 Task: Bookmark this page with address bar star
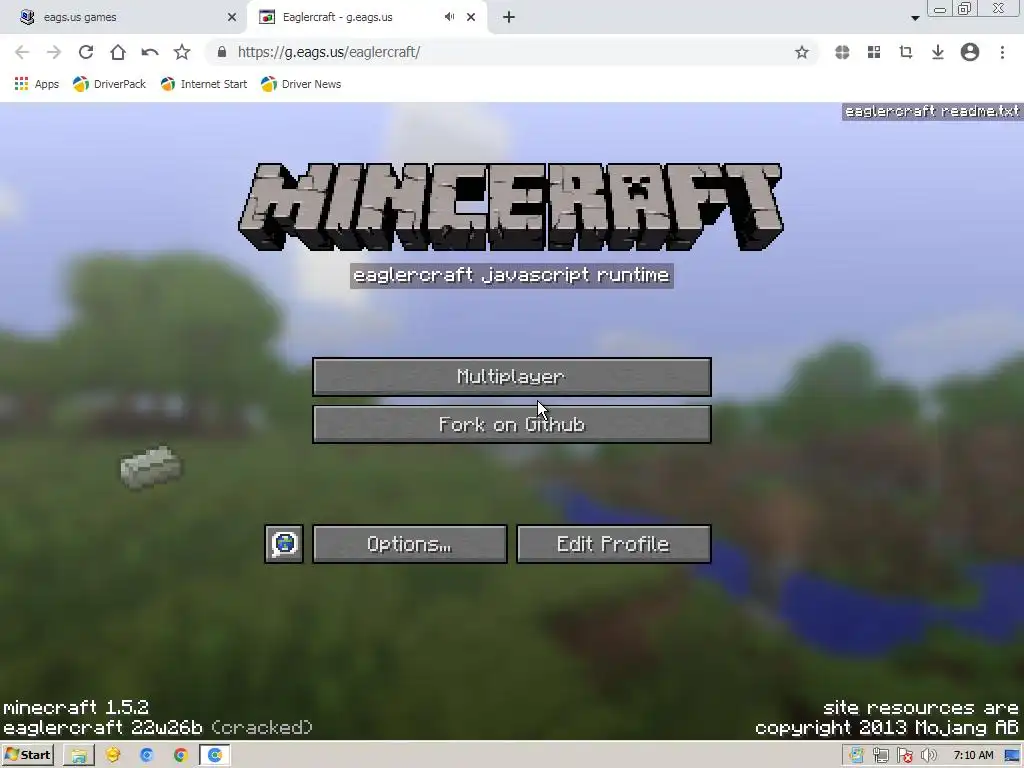[x=802, y=52]
